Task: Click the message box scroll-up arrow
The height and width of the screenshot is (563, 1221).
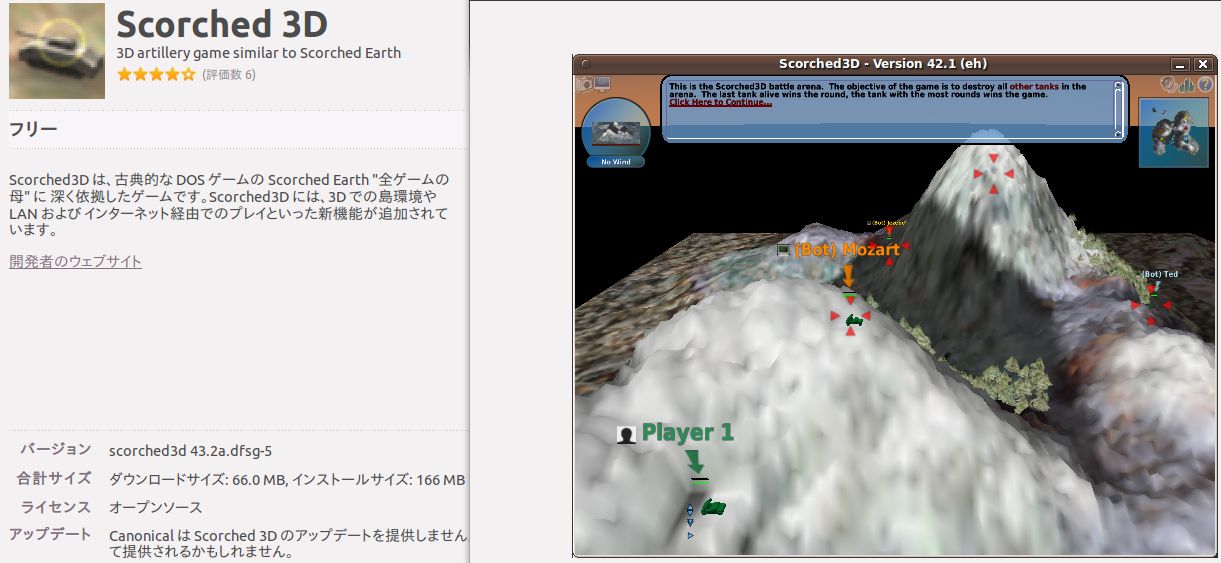Action: coord(1119,86)
